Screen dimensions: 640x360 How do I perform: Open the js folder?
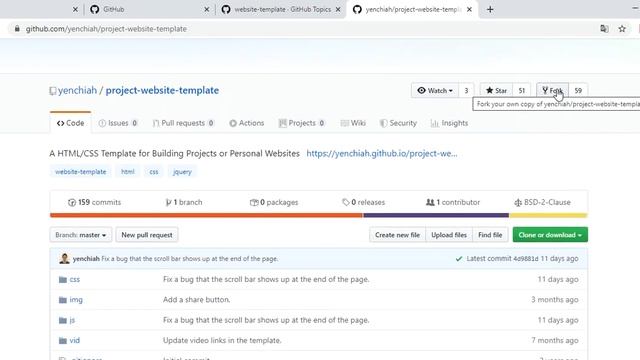point(72,320)
